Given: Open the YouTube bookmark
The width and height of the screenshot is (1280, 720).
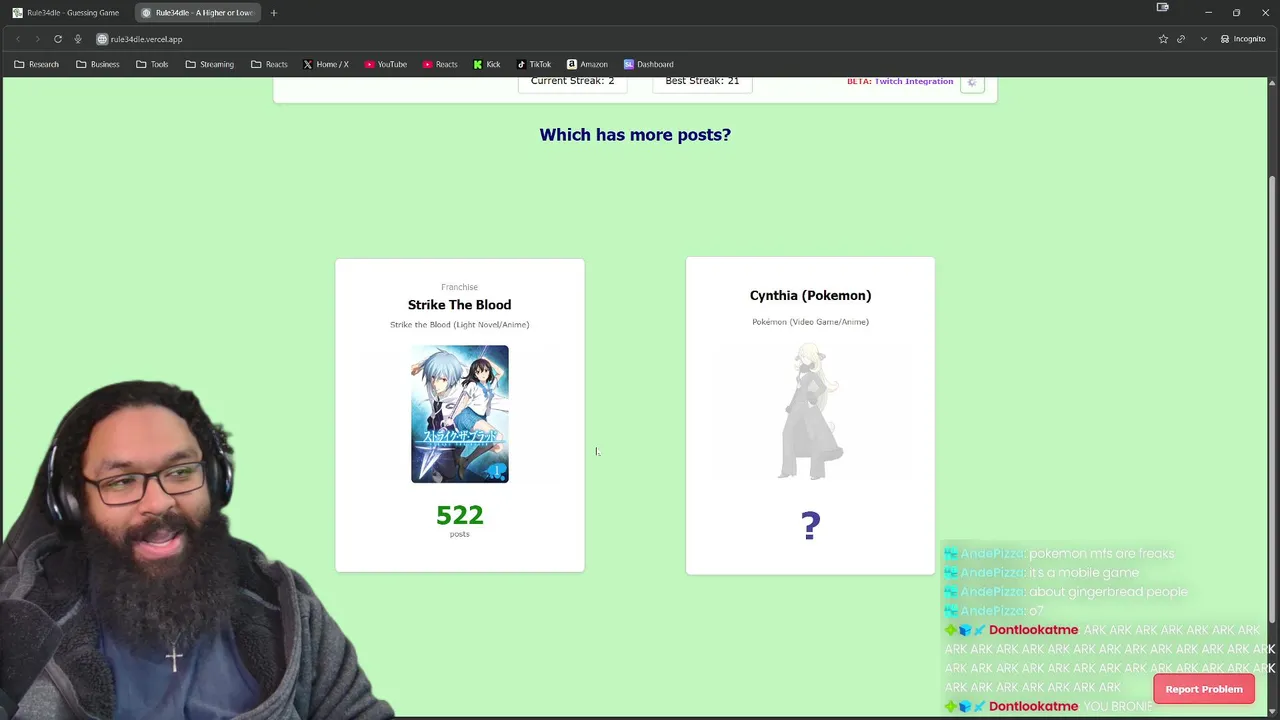Looking at the screenshot, I should click(x=385, y=64).
